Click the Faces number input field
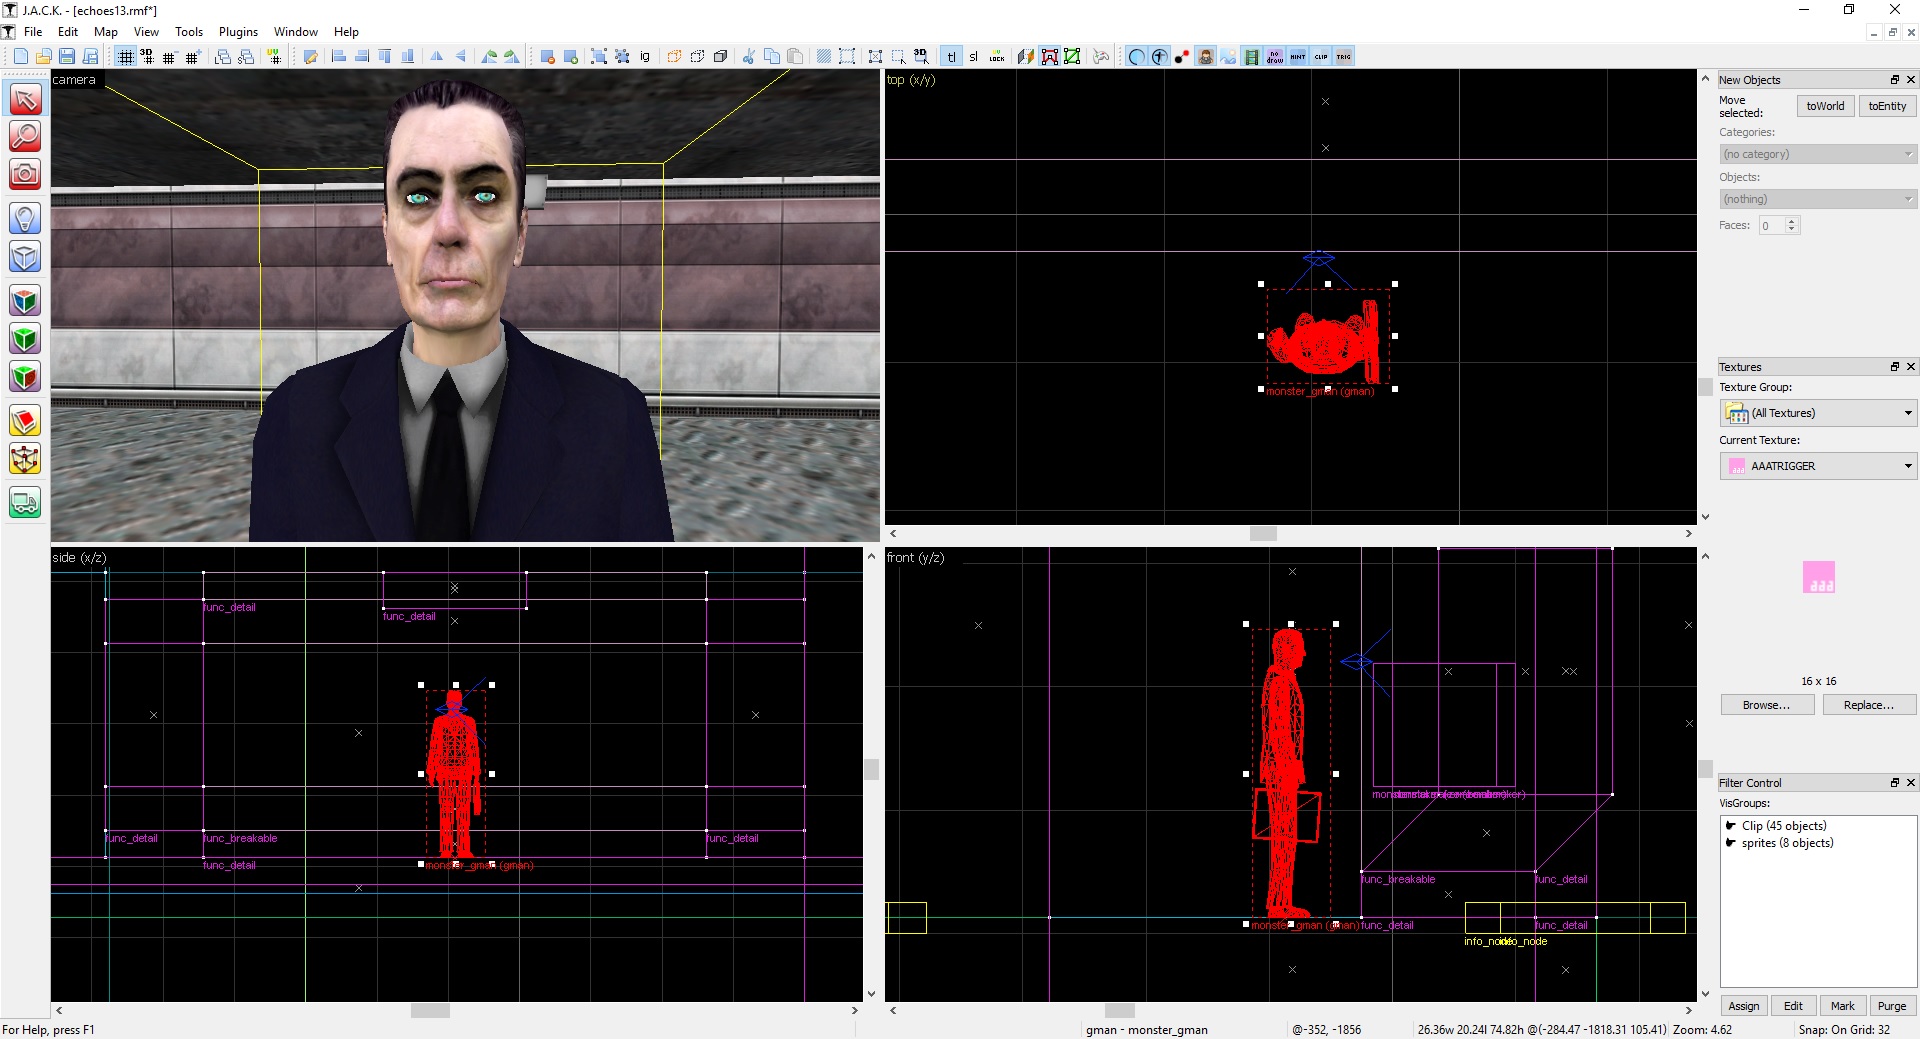The width and height of the screenshot is (1920, 1039). point(1772,225)
